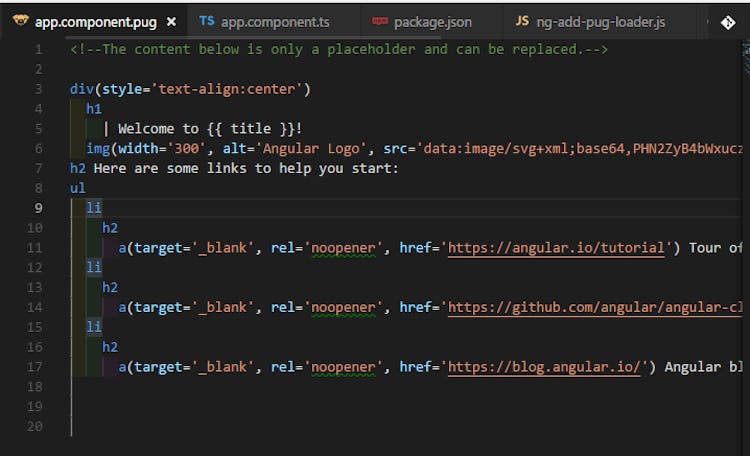Click the npm icon on package.json tab
This screenshot has width=750, height=456.
pos(380,21)
